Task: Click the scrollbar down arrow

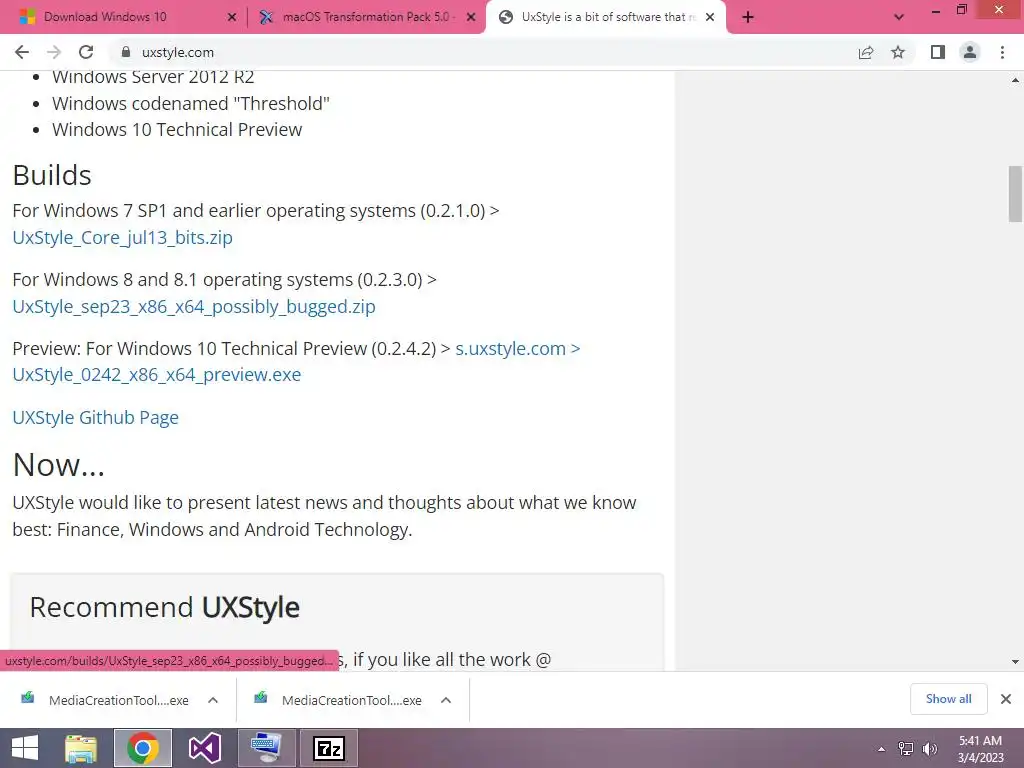Action: click(x=1015, y=662)
